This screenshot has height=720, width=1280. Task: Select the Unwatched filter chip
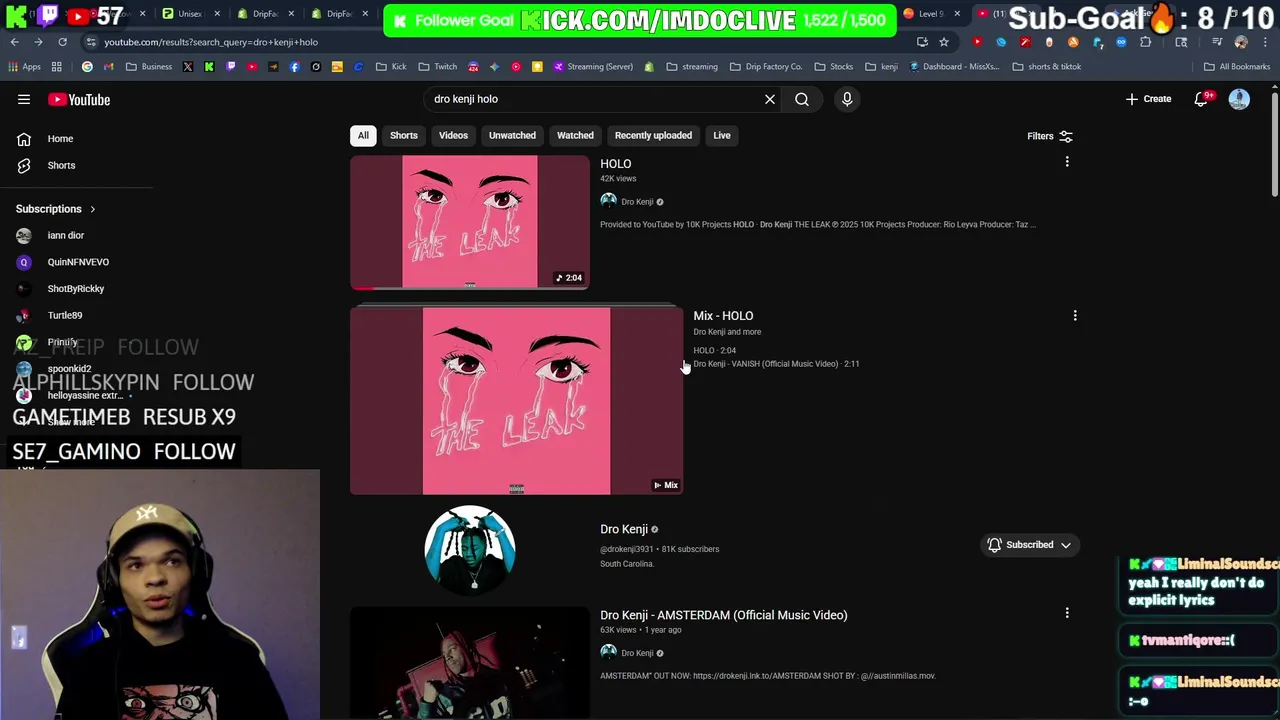click(x=512, y=135)
